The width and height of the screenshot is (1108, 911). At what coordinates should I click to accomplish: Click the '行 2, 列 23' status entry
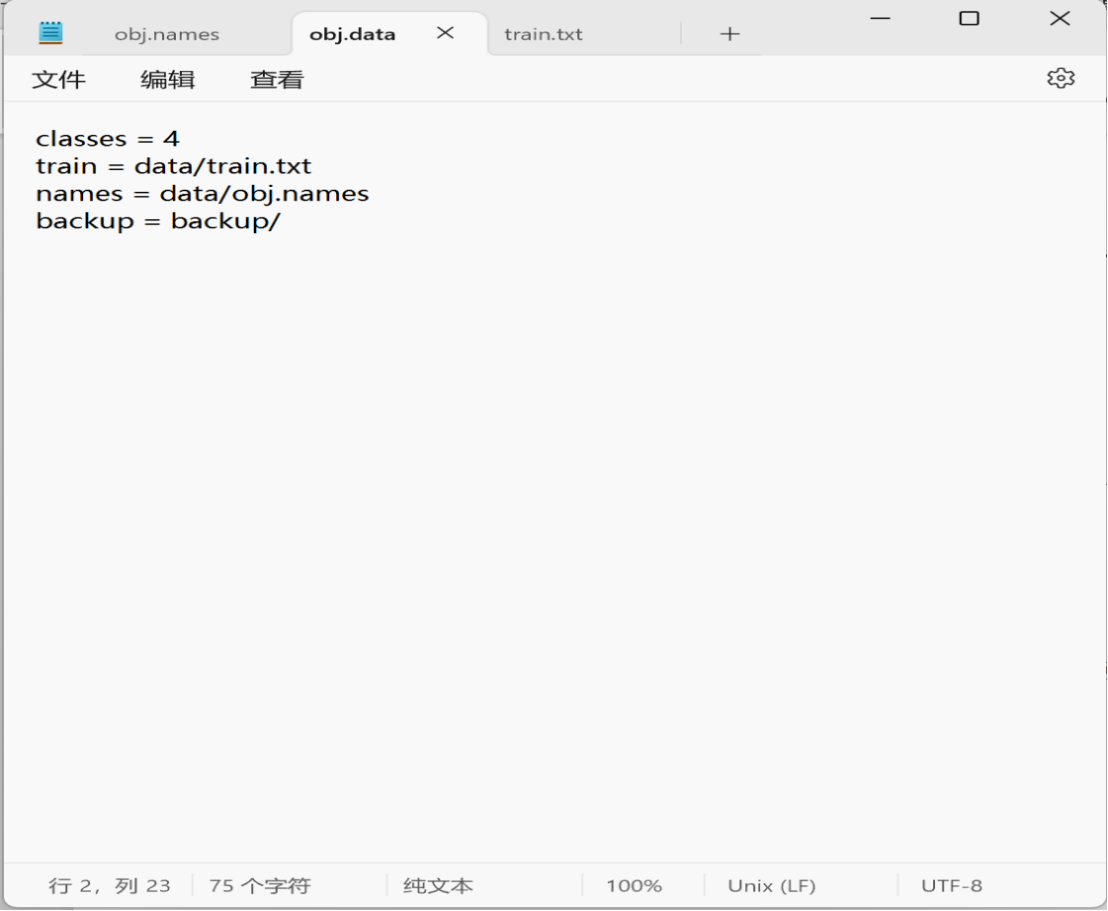110,886
